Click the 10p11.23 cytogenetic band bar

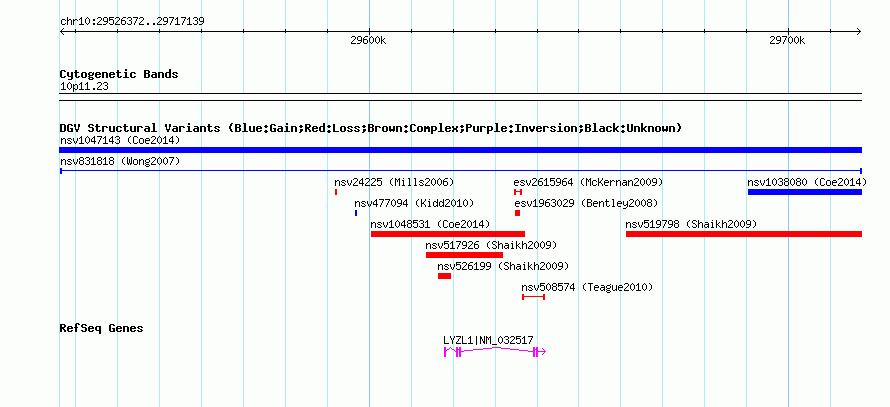pos(460,97)
